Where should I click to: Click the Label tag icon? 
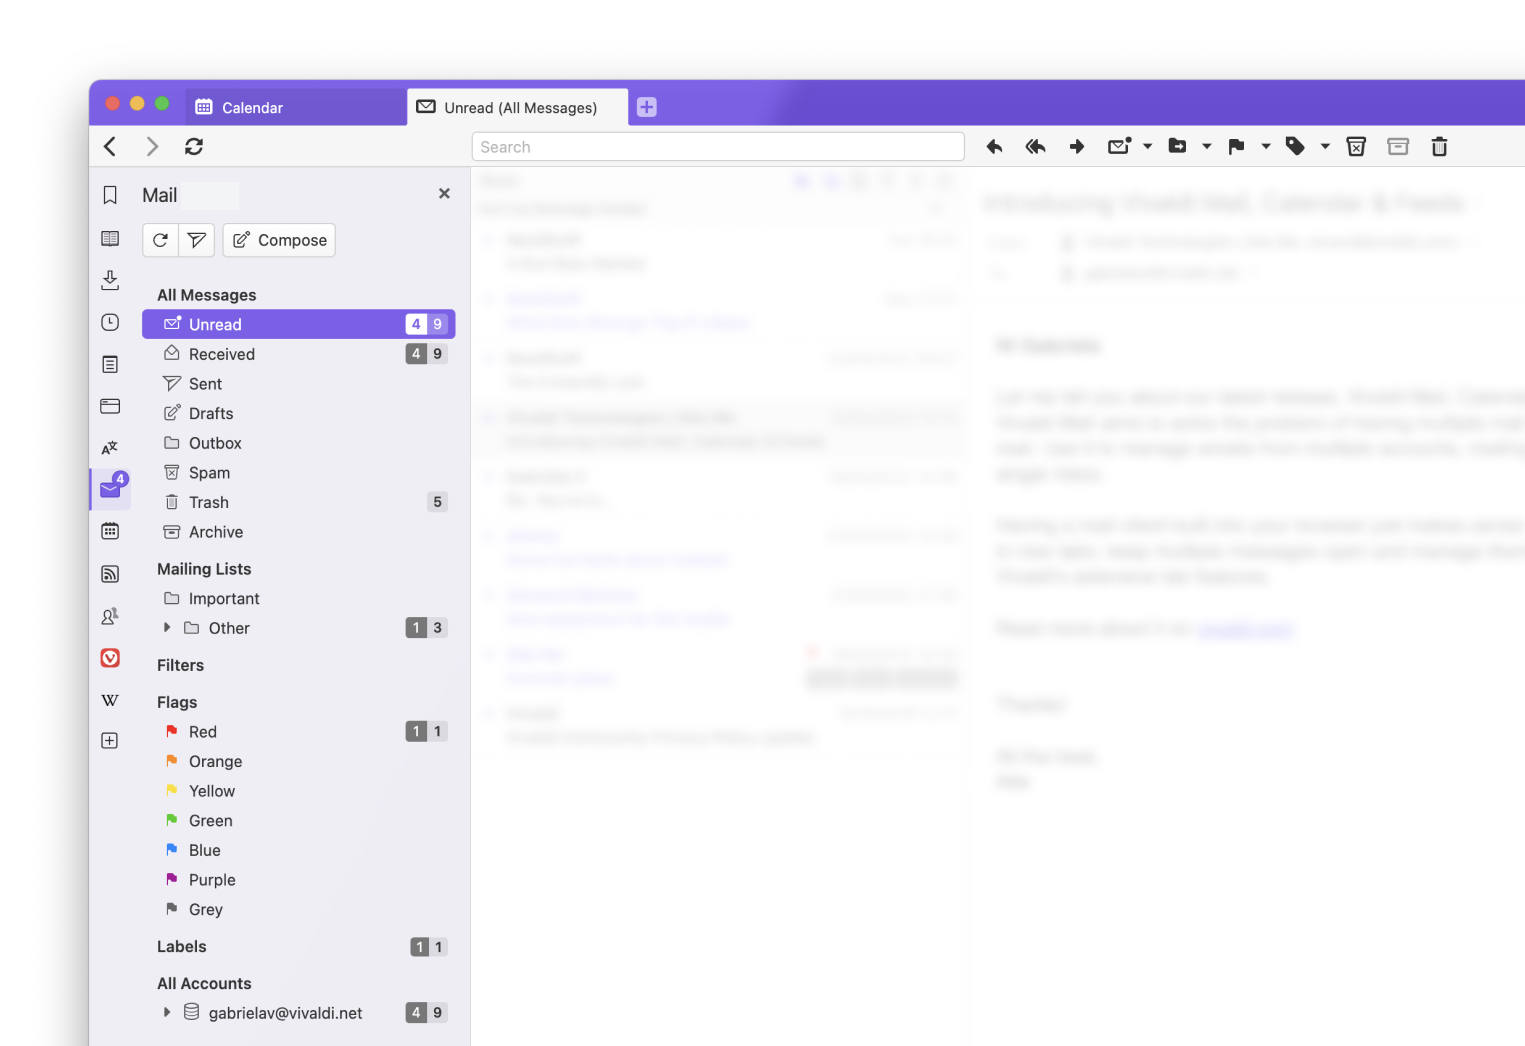coord(1296,147)
